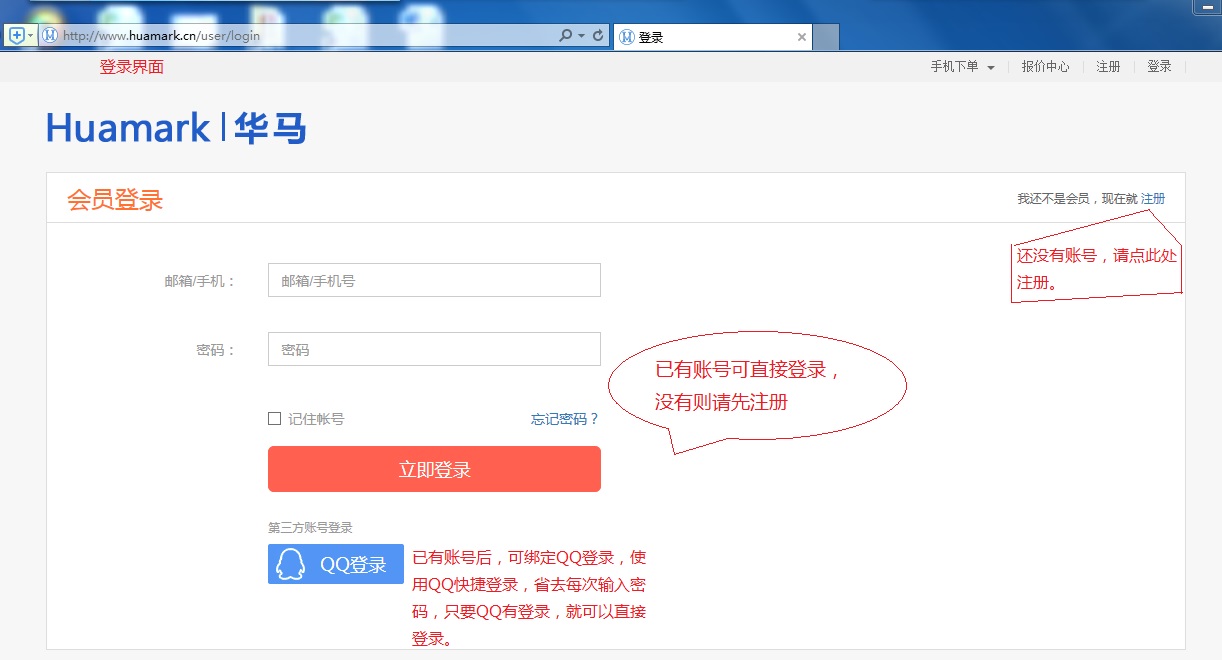
Task: Click the Huamark 华马 logo
Action: pyautogui.click(x=176, y=128)
